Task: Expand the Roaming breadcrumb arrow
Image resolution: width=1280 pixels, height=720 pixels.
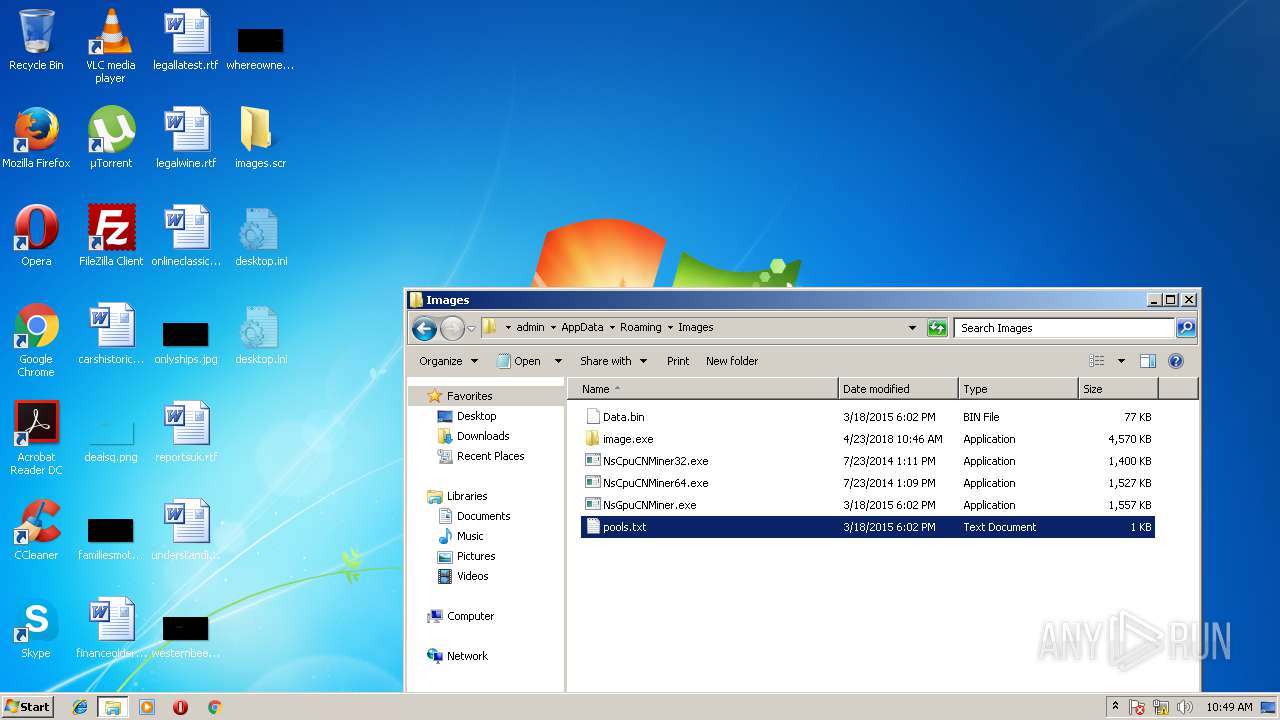Action: coord(668,328)
